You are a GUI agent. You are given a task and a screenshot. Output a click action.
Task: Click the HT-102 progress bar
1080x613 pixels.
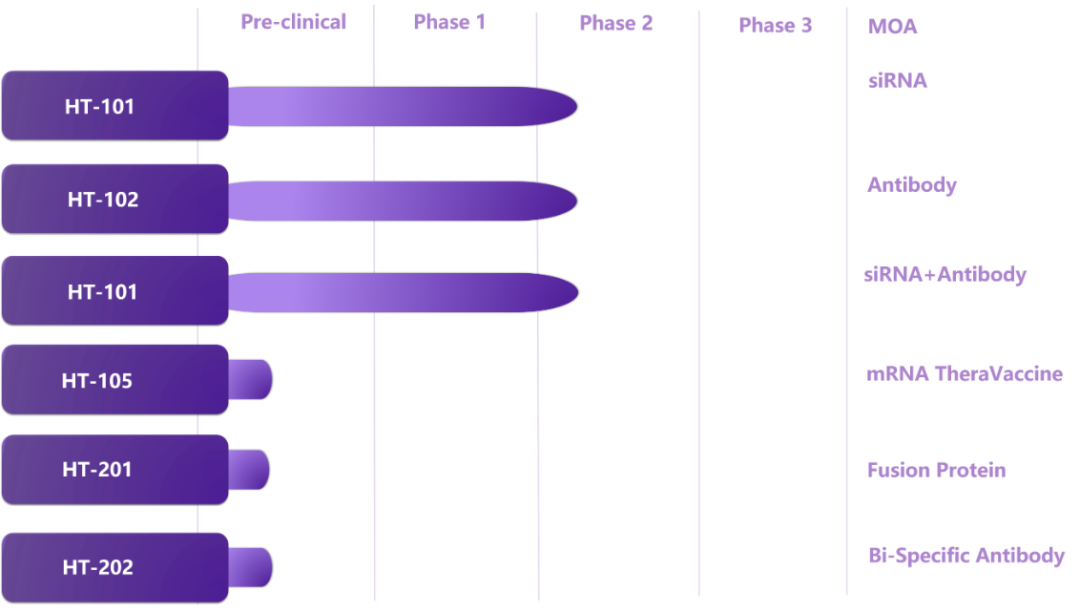tap(403, 201)
